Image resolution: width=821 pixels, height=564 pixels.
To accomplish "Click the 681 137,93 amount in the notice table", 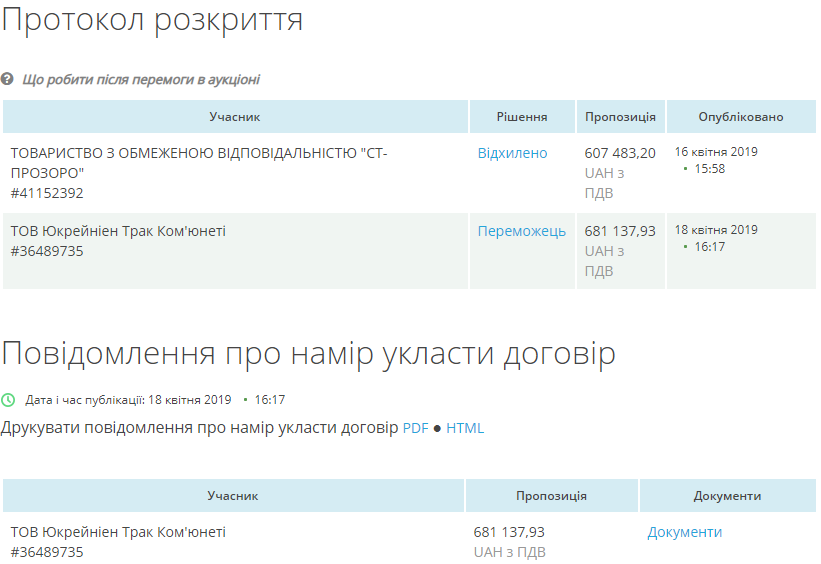I will point(509,532).
